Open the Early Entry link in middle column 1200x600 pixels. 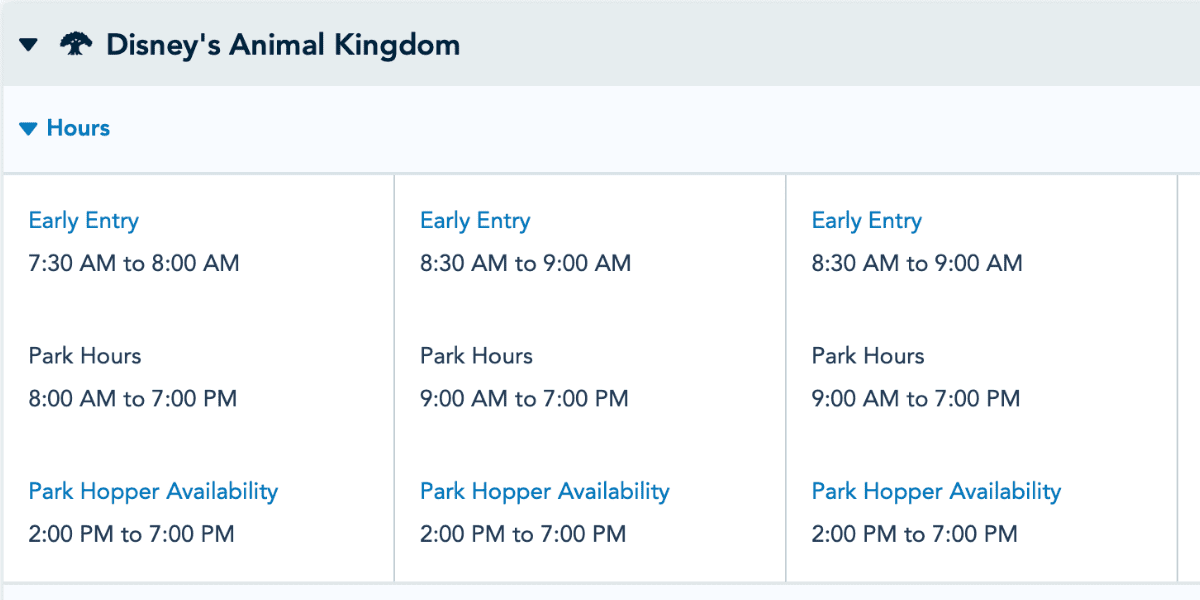(x=475, y=221)
